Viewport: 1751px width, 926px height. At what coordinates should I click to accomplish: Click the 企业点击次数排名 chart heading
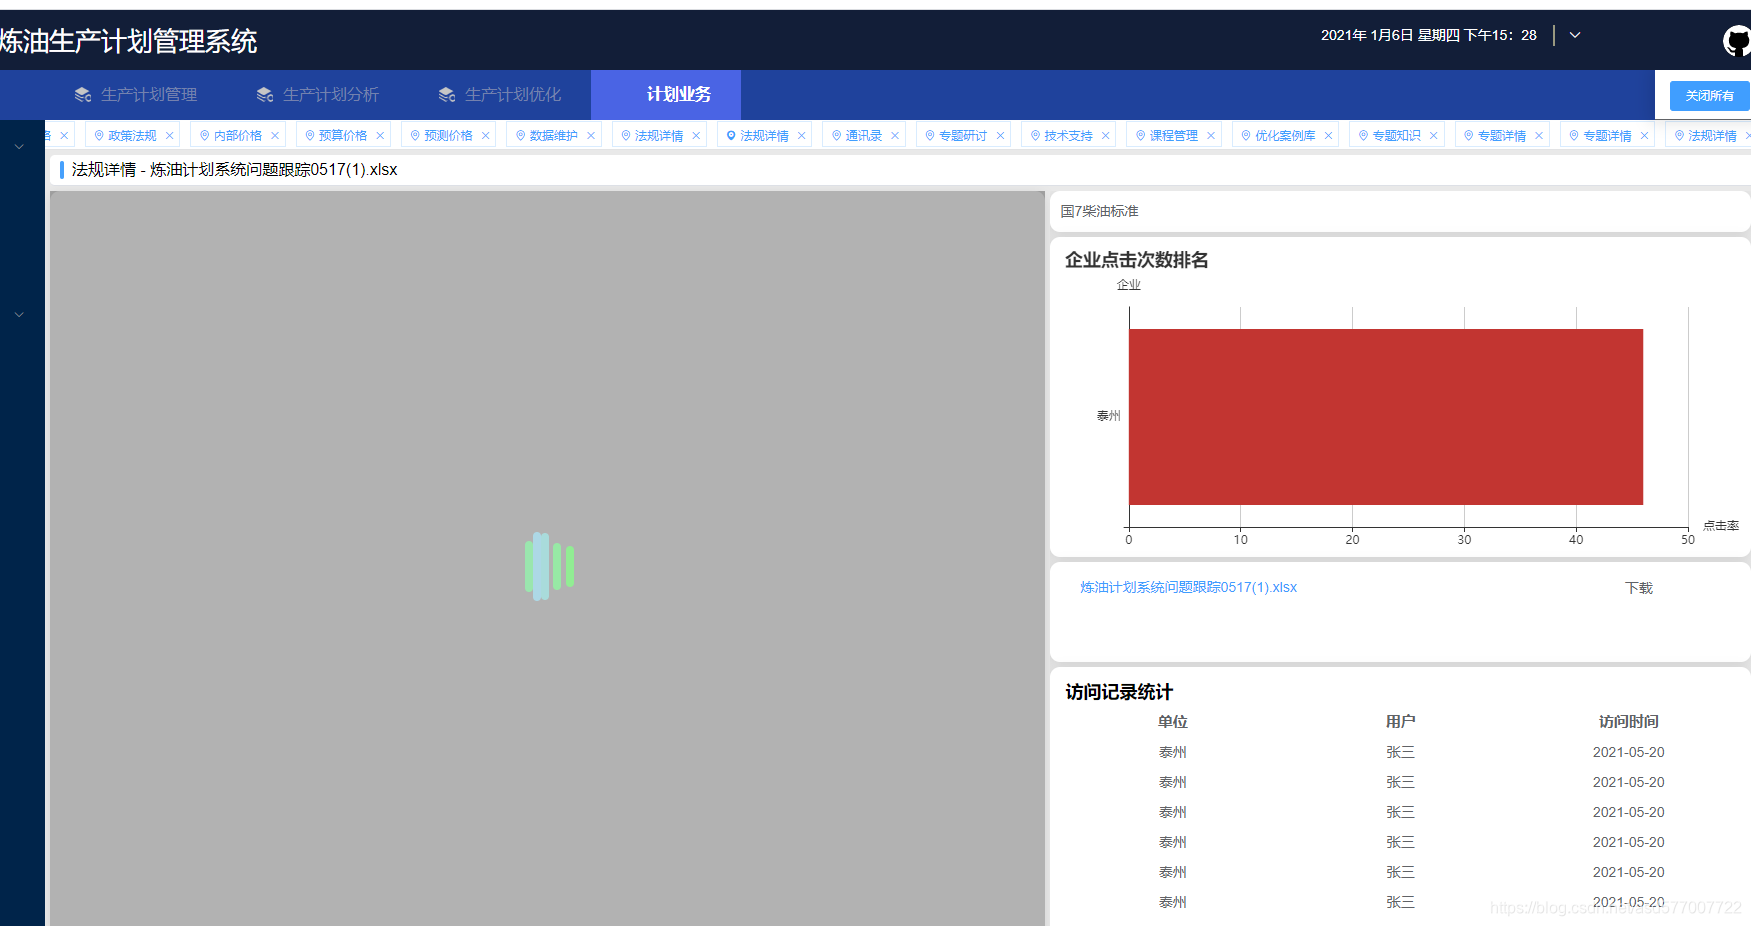[x=1137, y=260]
